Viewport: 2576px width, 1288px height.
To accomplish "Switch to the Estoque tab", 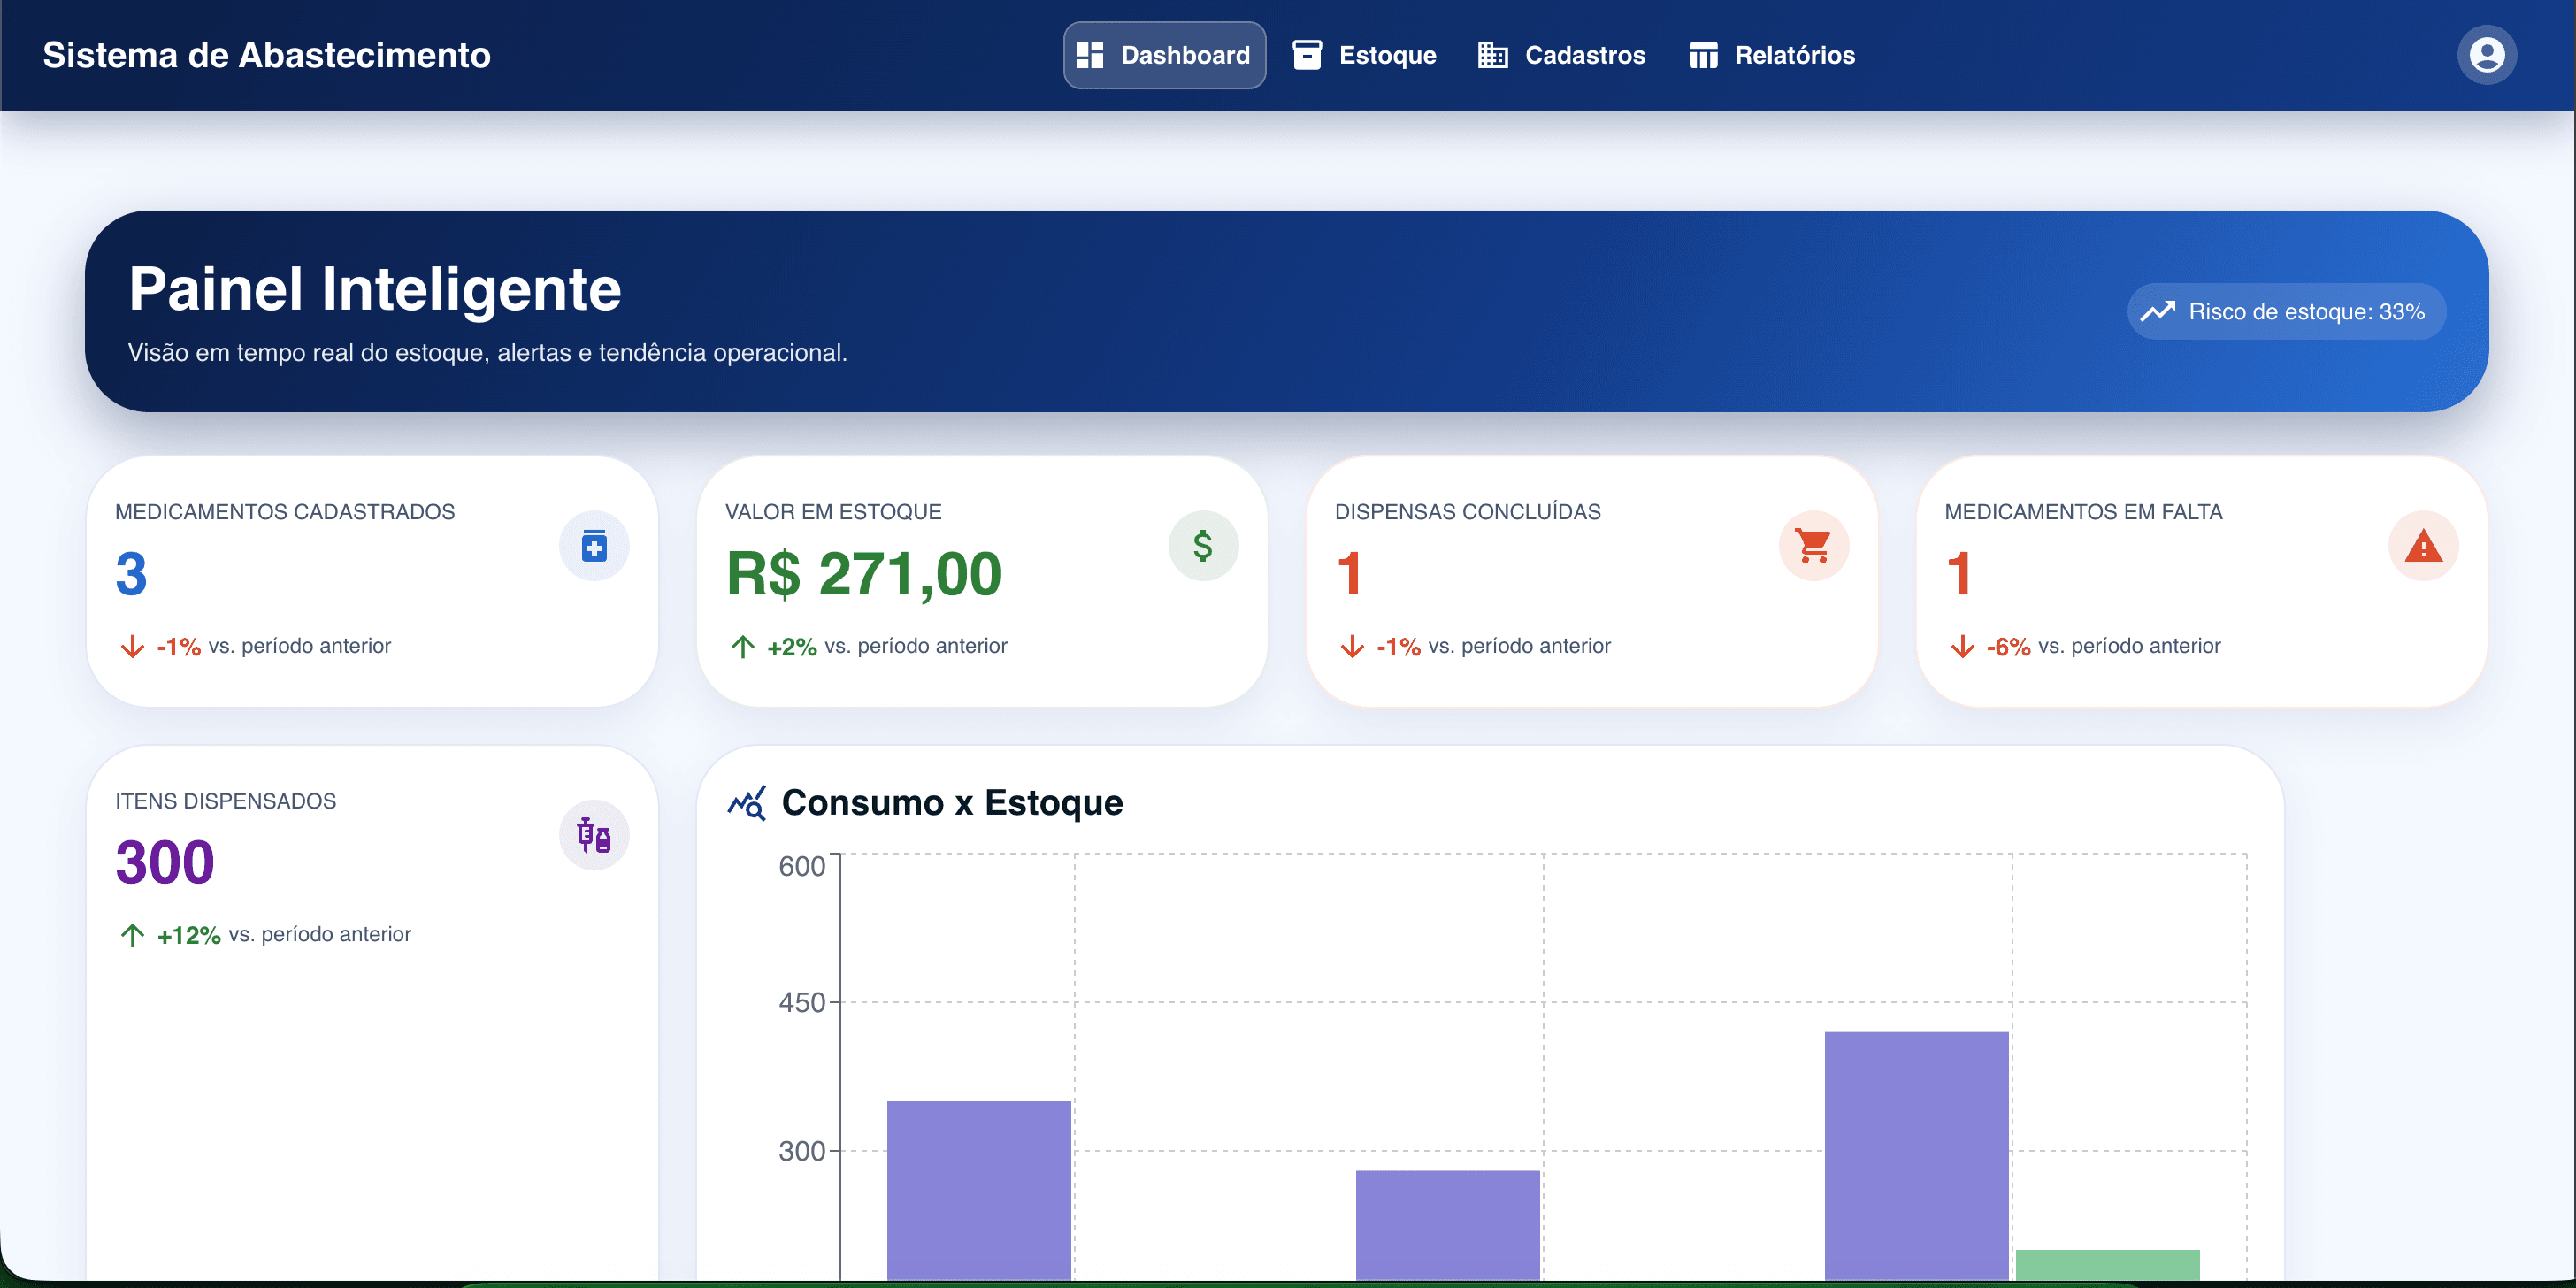I will 1364,55.
